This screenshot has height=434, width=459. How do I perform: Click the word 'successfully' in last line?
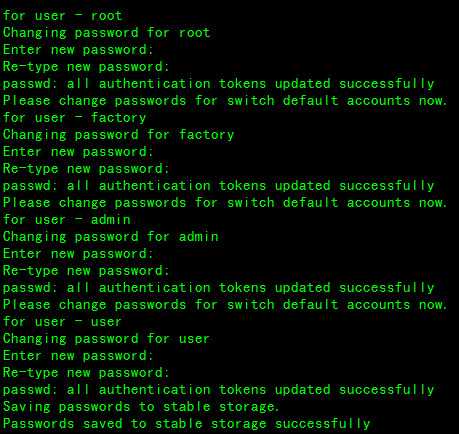[323, 424]
